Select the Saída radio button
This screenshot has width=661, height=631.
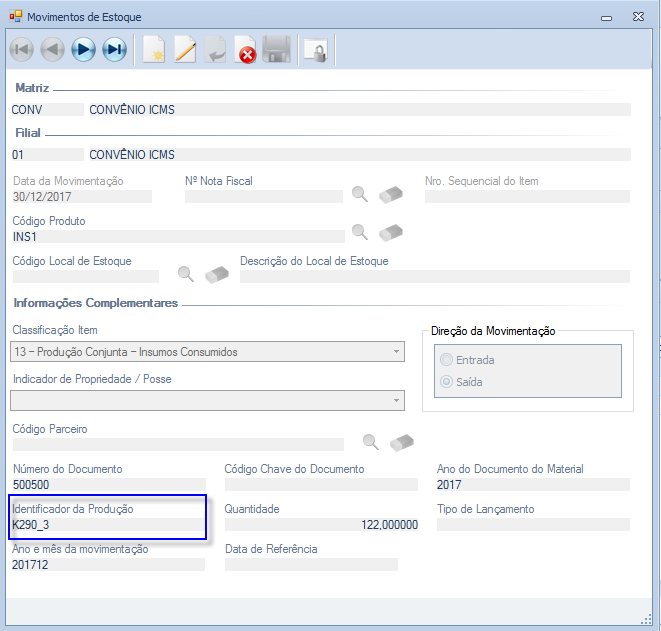tap(446, 382)
